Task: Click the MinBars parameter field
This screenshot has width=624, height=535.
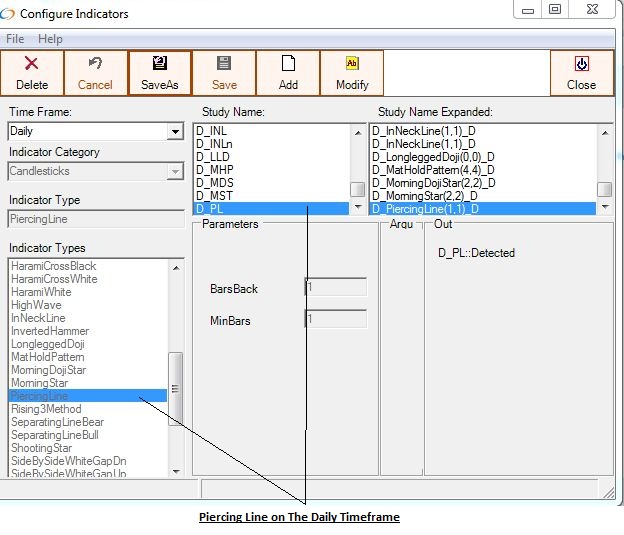Action: pos(336,320)
